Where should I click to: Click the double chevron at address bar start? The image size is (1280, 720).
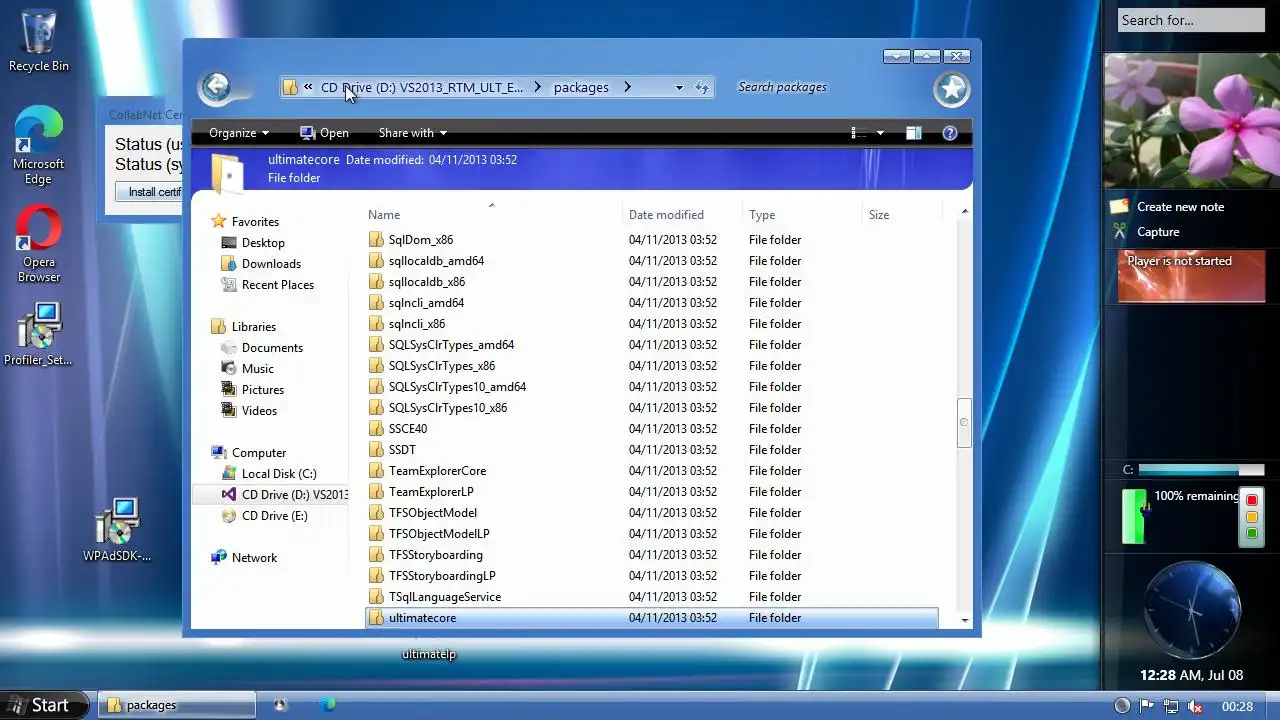309,87
